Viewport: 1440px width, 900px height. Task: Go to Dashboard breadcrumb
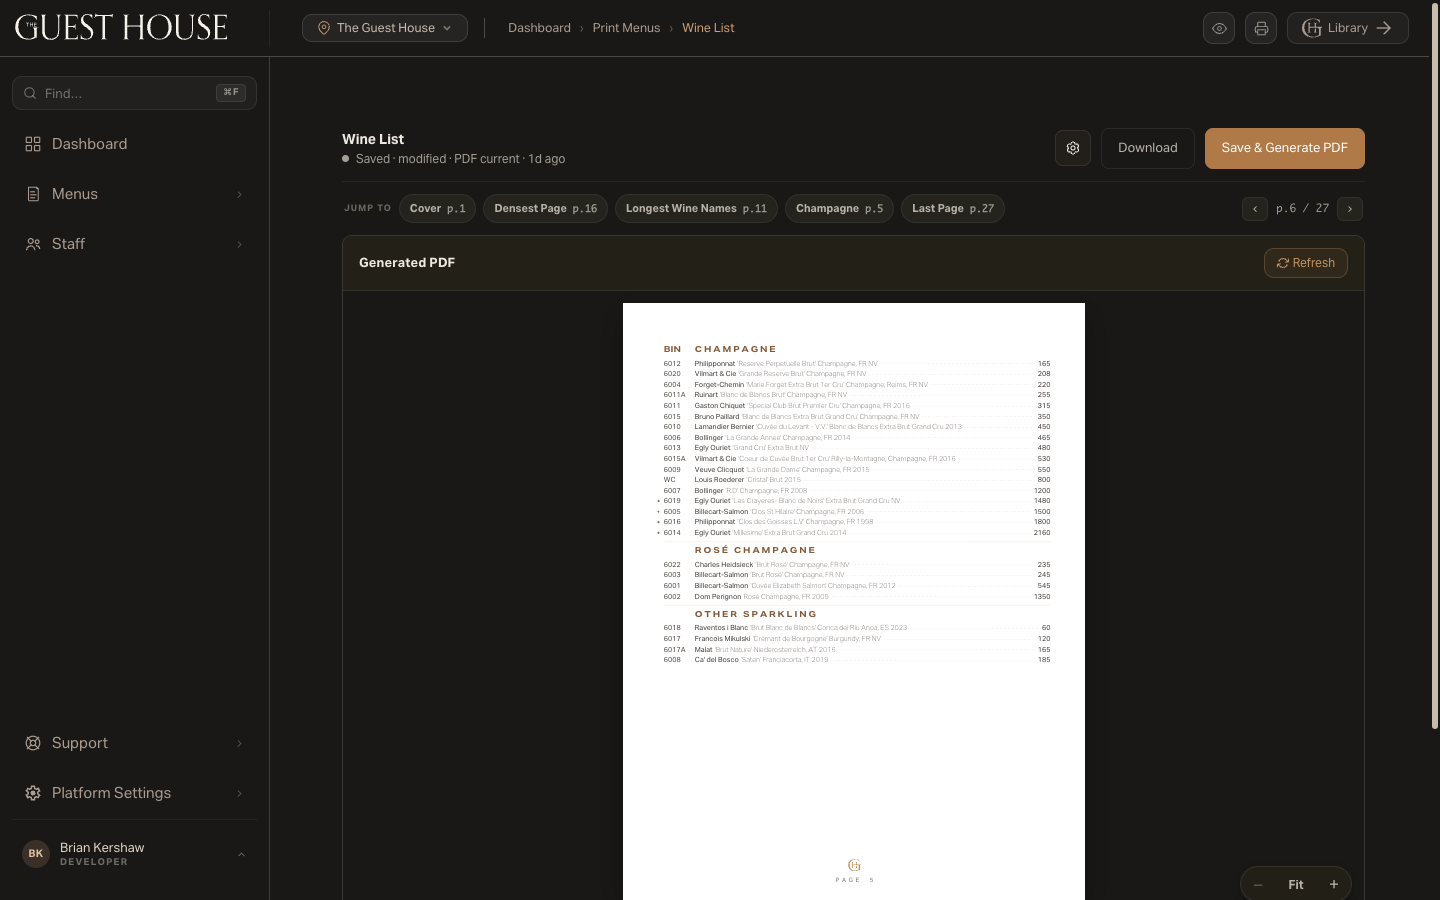539,28
